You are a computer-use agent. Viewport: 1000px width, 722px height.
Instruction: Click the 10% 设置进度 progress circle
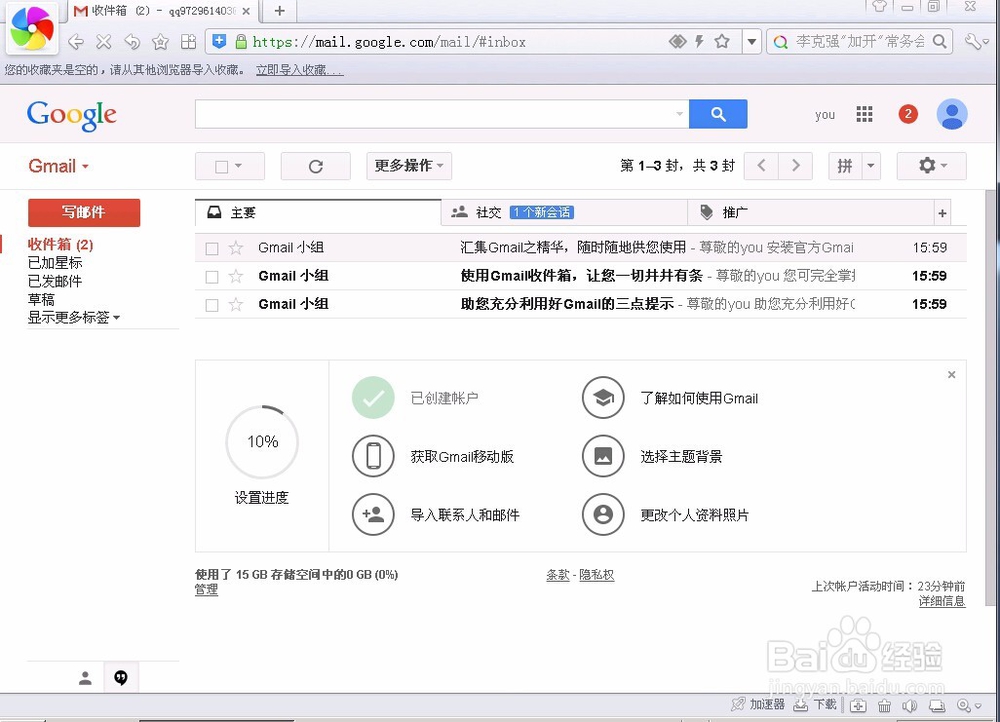click(x=262, y=441)
